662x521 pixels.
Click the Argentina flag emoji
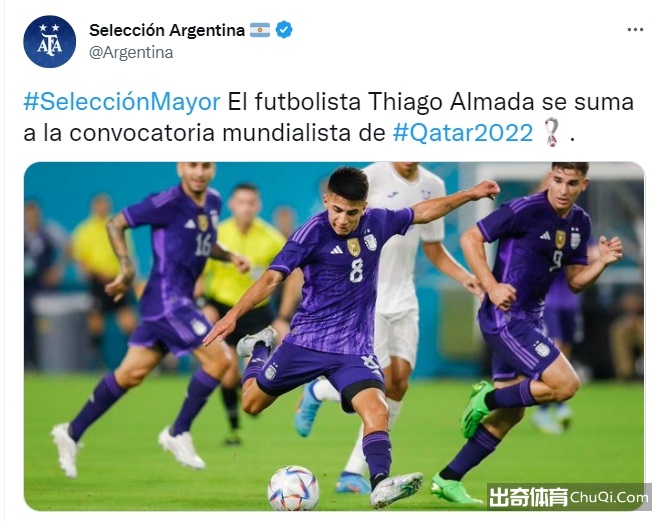(x=260, y=30)
